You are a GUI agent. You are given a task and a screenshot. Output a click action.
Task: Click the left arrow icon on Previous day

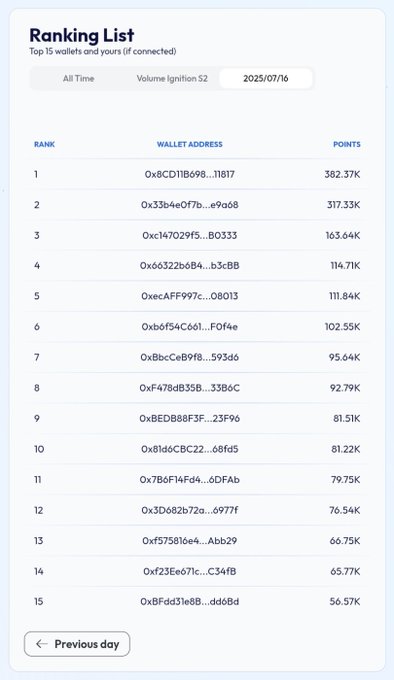[x=42, y=644]
